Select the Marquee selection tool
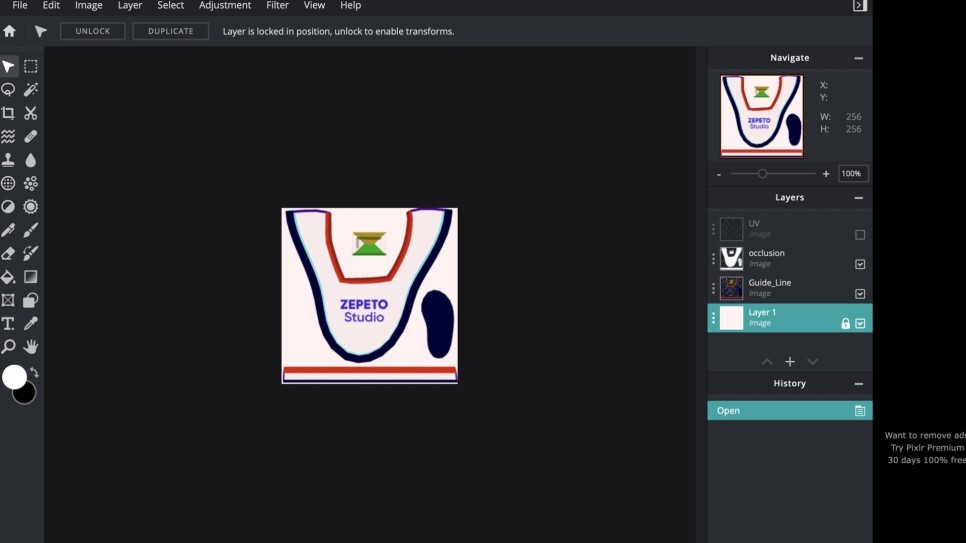 point(30,66)
